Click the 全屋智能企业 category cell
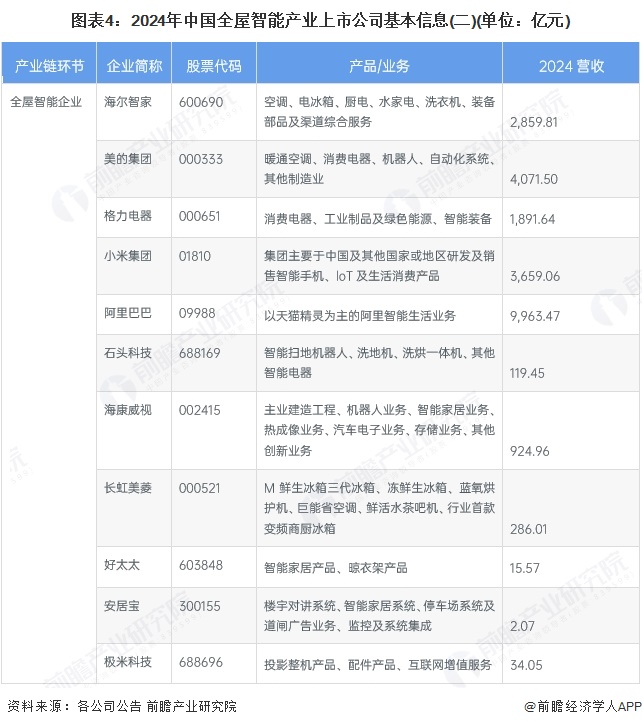This screenshot has height=727, width=642. click(x=47, y=102)
